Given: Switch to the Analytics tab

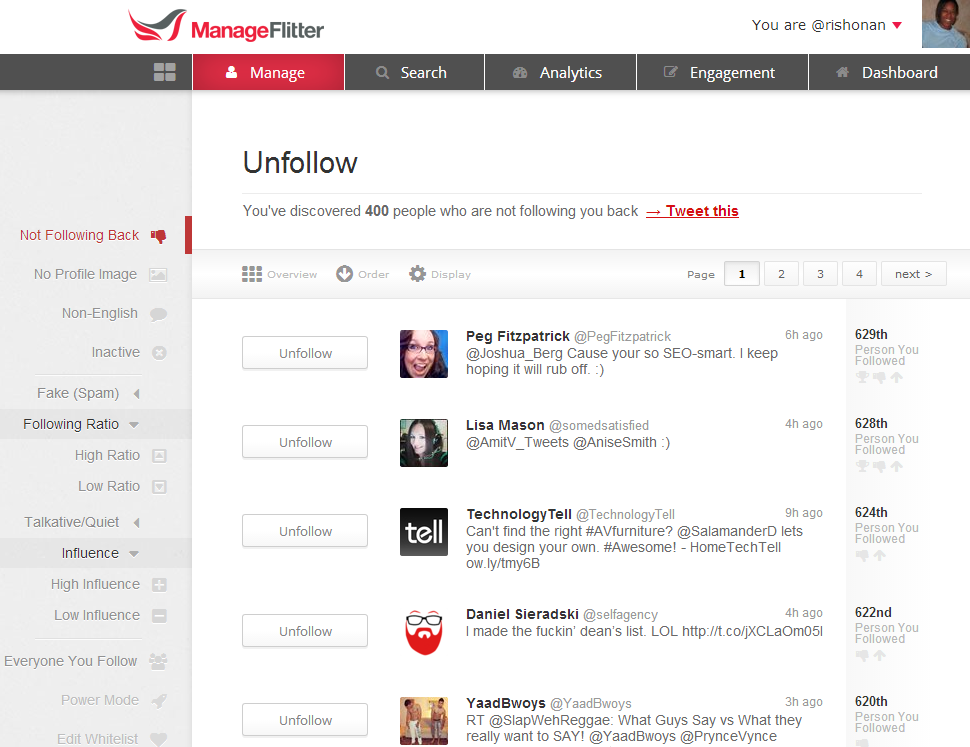Looking at the screenshot, I should pyautogui.click(x=560, y=72).
